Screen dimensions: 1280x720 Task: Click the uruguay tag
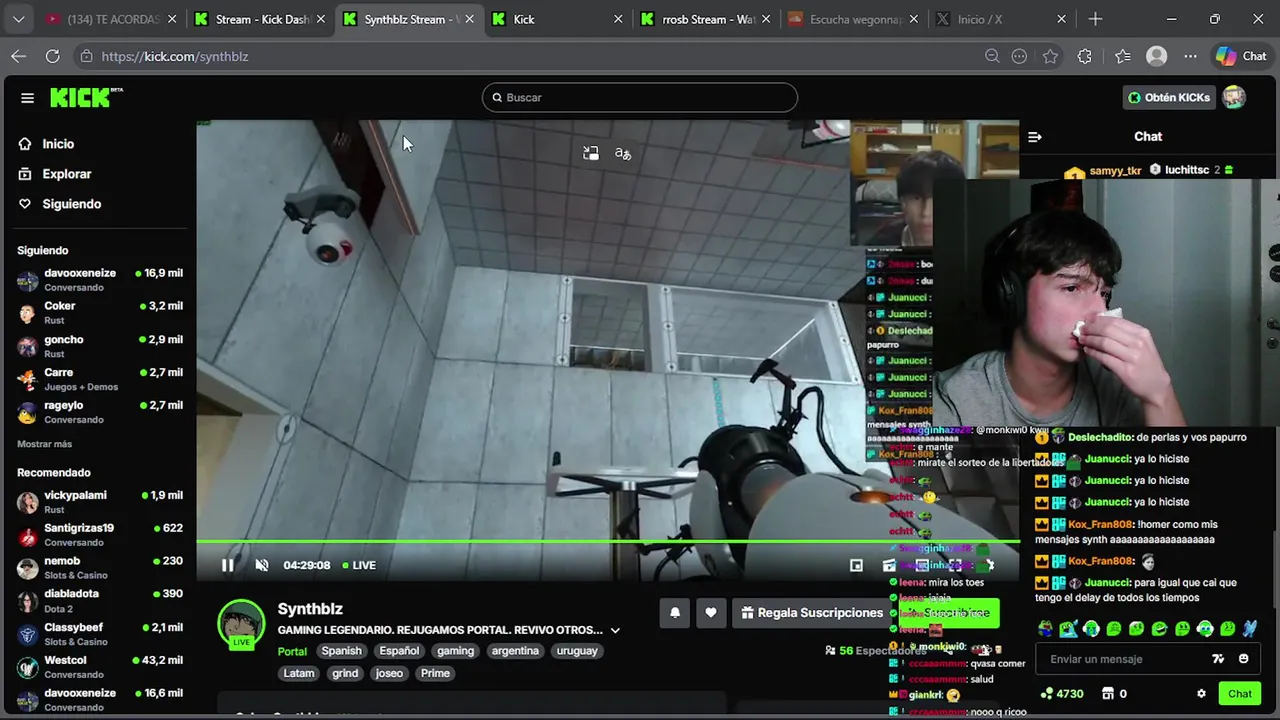(577, 651)
